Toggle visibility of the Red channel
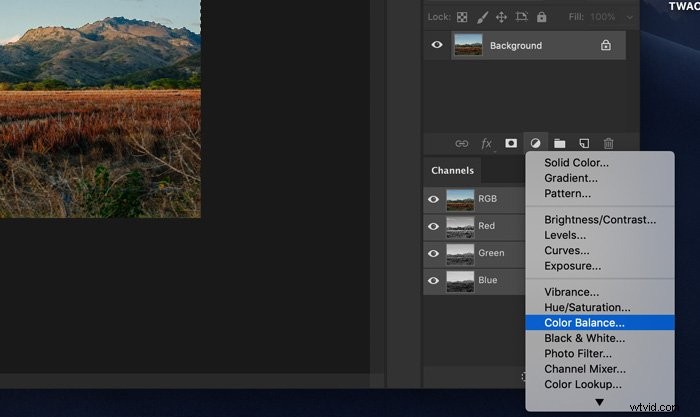The height and width of the screenshot is (417, 700). click(433, 226)
